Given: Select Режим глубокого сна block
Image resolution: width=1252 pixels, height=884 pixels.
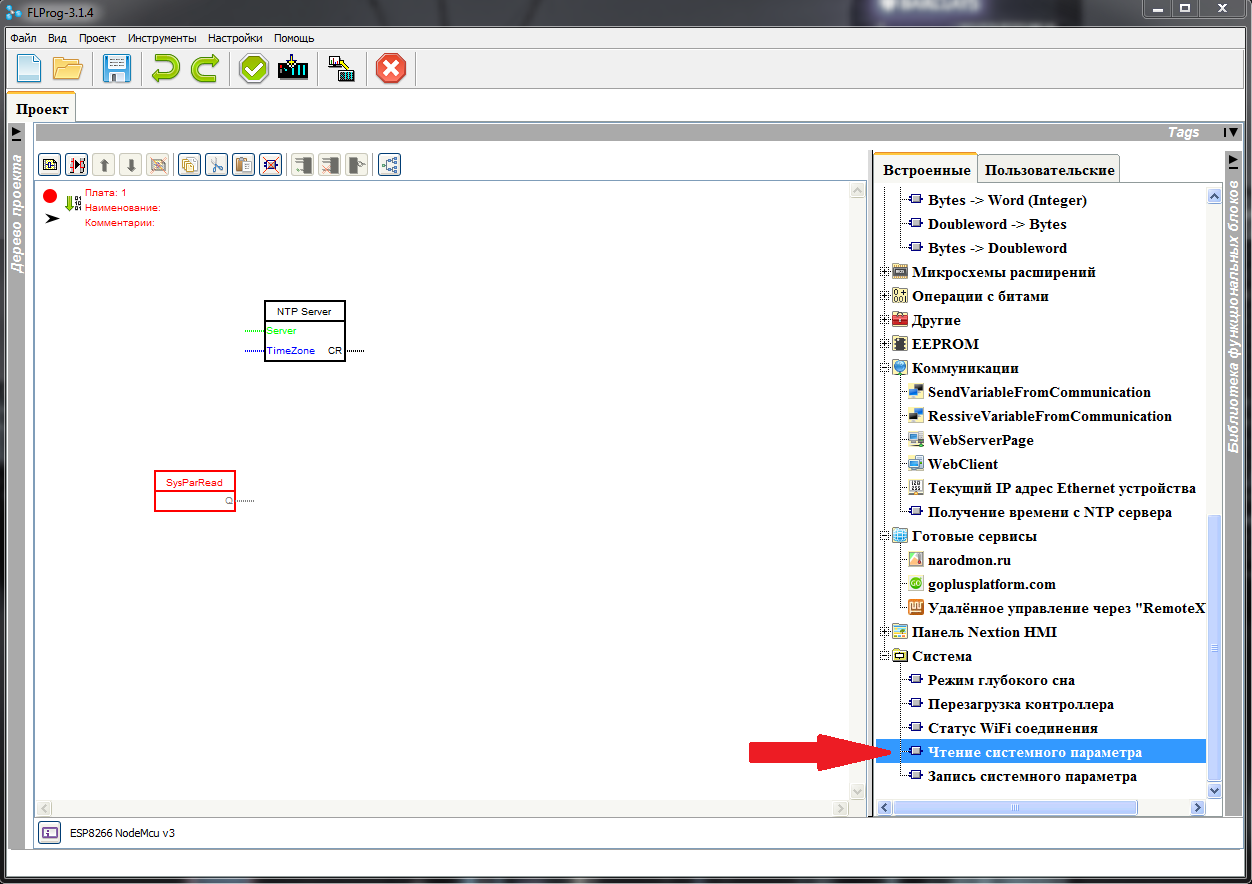Looking at the screenshot, I should 1001,680.
